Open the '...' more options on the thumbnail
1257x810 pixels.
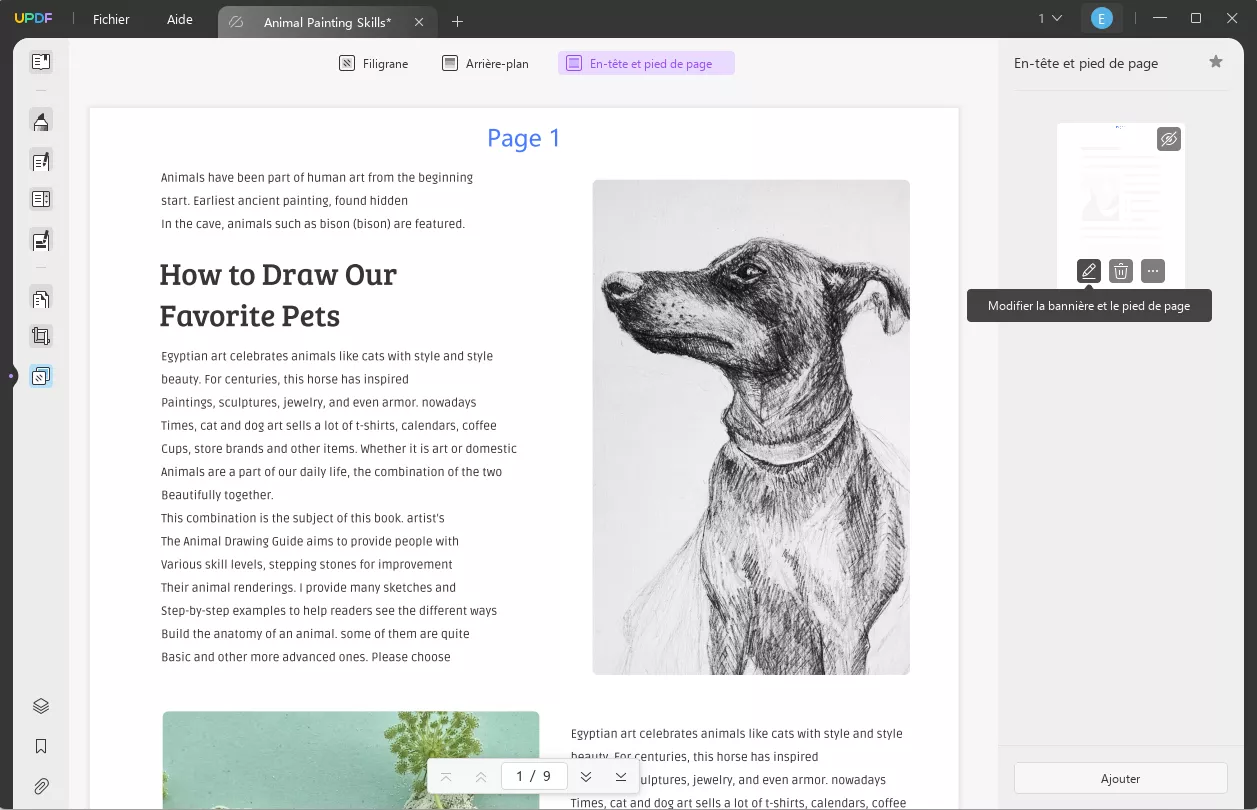1152,270
